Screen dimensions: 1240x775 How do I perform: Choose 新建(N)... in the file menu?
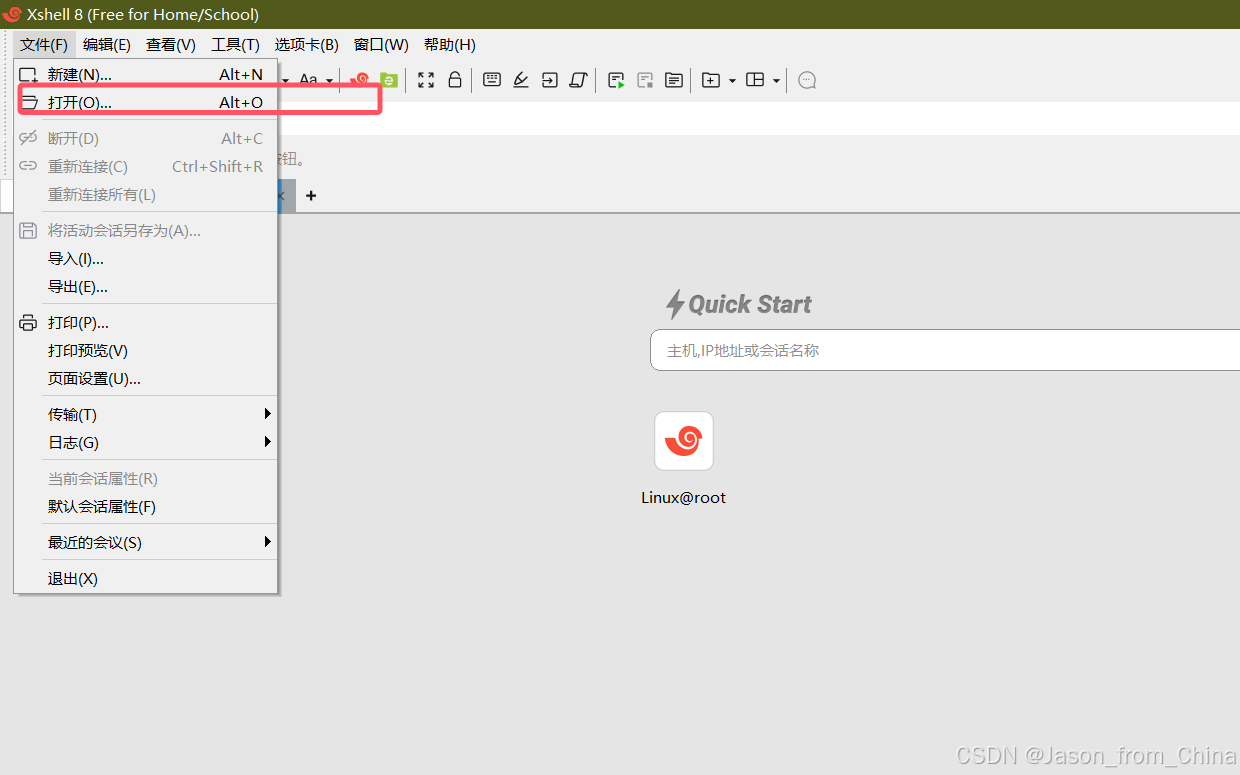pyautogui.click(x=146, y=75)
